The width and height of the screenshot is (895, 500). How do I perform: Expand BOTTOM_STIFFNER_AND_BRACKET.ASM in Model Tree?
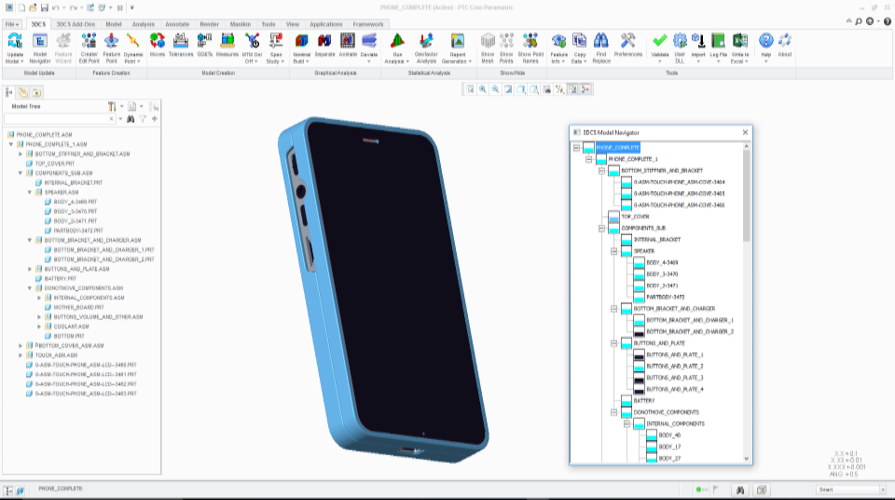[21, 154]
